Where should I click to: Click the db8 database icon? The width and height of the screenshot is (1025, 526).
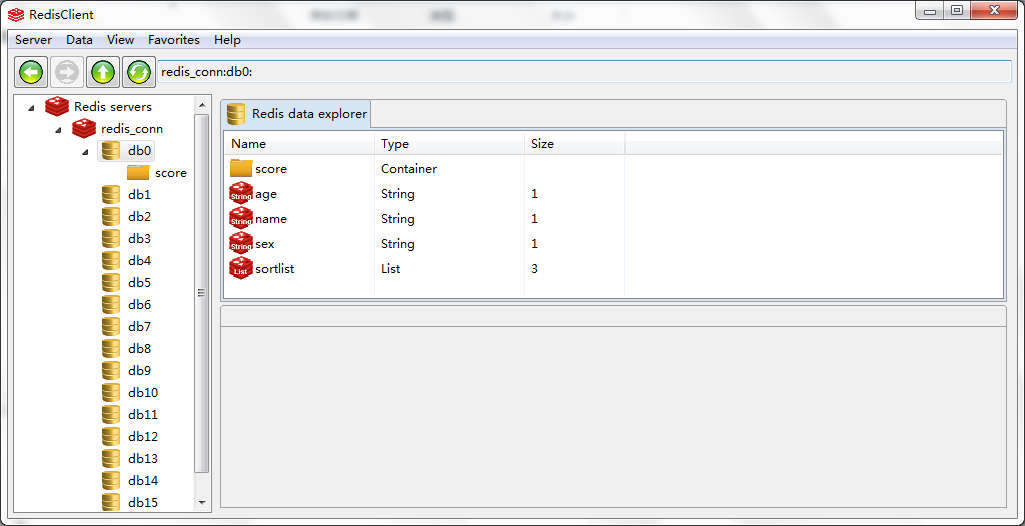pyautogui.click(x=111, y=348)
